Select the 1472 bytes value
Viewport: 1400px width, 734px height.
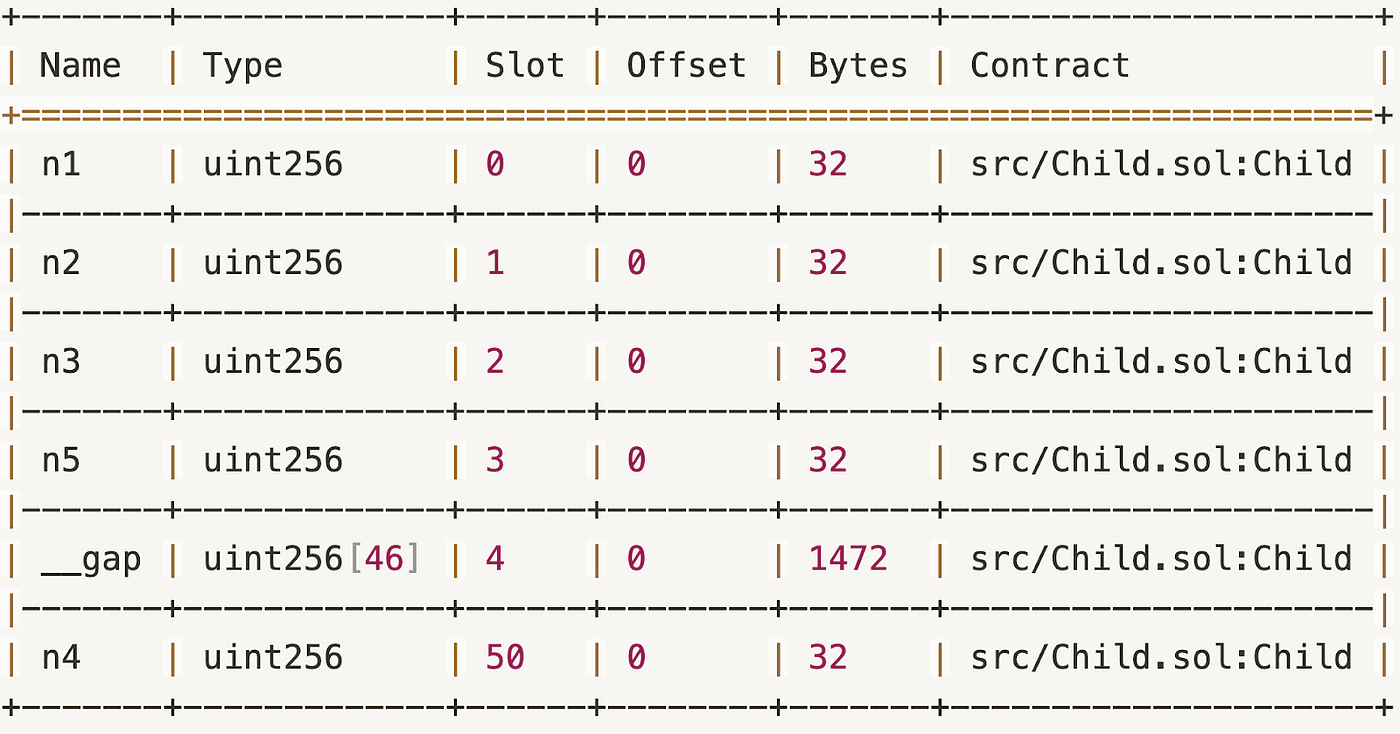pos(848,558)
